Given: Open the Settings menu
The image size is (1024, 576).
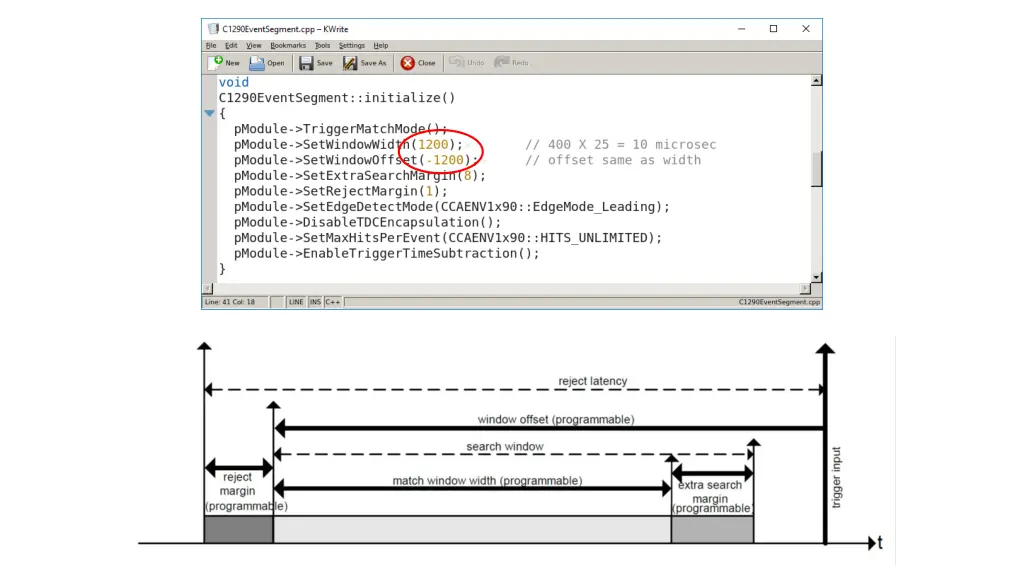Looking at the screenshot, I should point(352,45).
